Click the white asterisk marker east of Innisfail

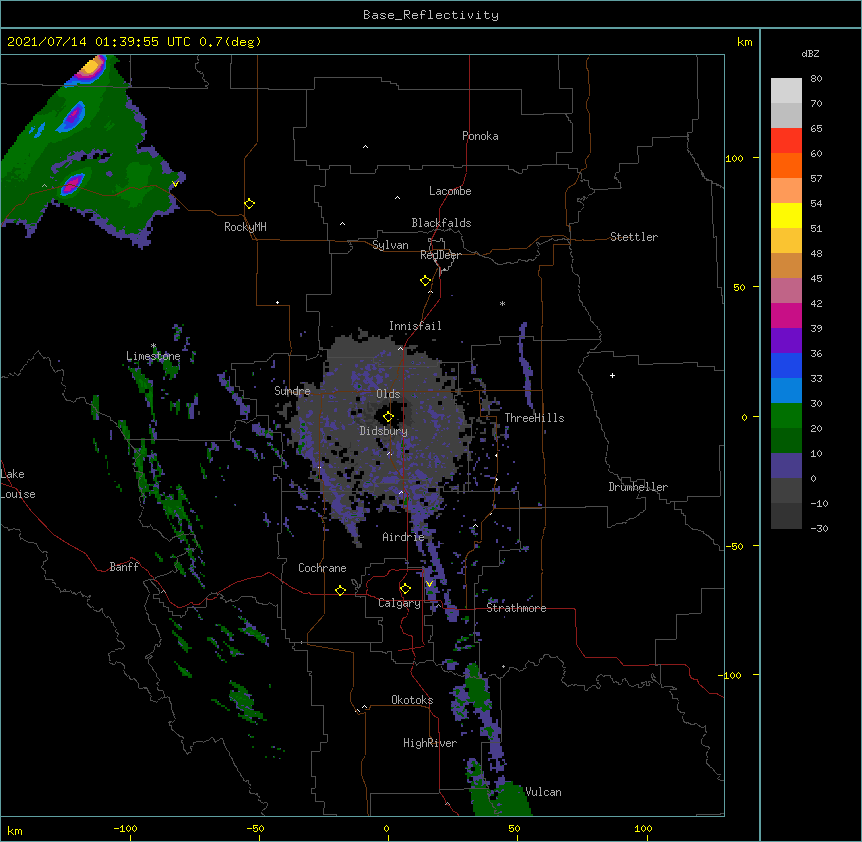point(502,304)
